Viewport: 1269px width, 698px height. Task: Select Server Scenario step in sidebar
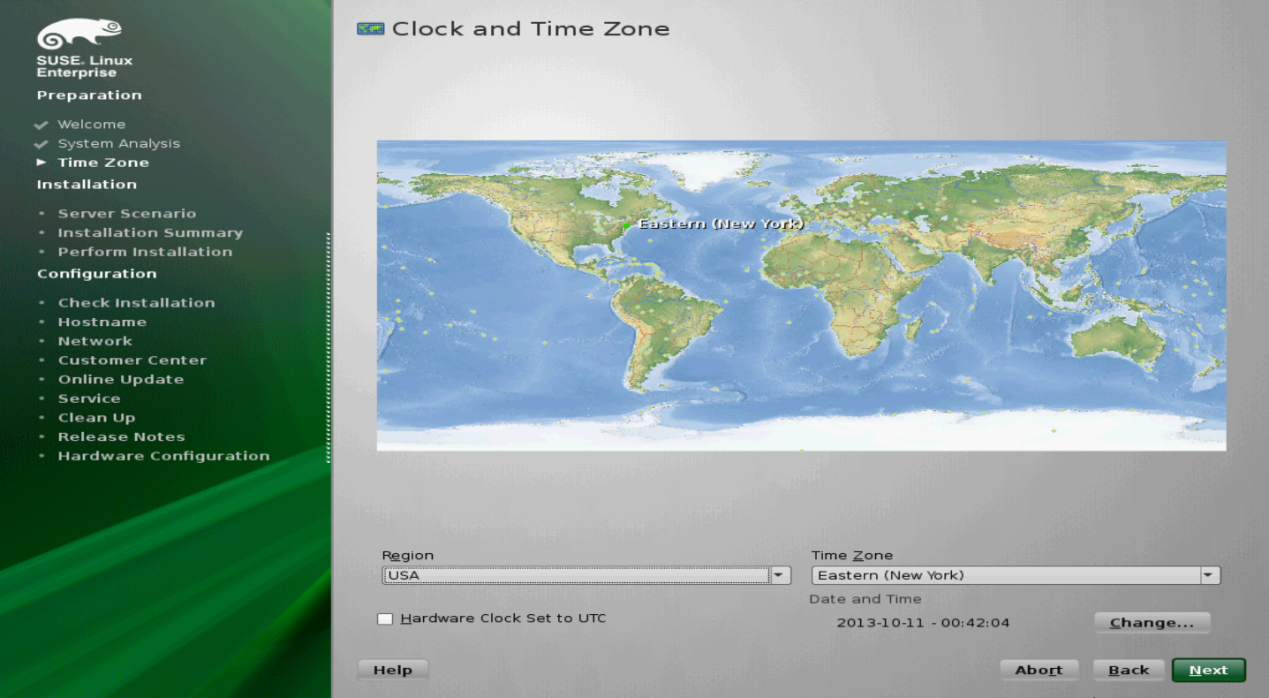(127, 213)
